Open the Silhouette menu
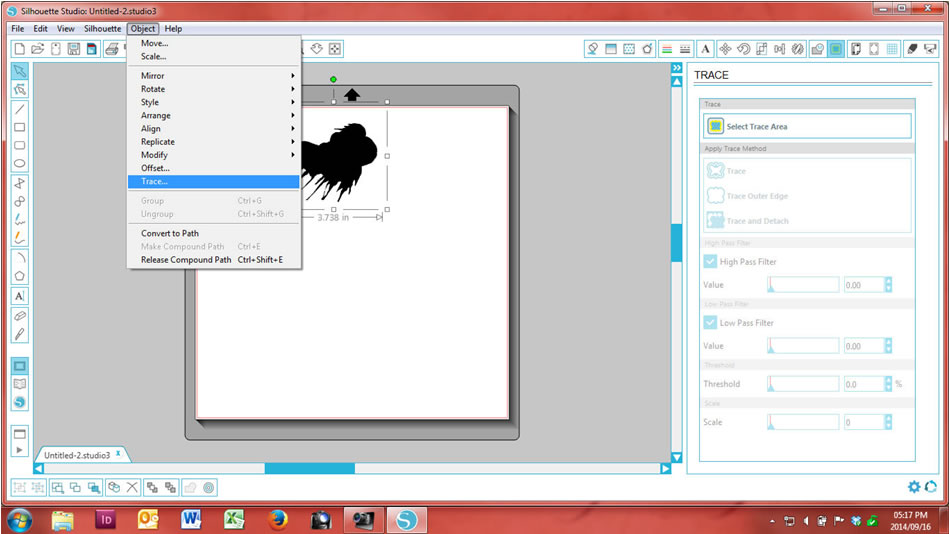Image resolution: width=949 pixels, height=534 pixels. 102,28
